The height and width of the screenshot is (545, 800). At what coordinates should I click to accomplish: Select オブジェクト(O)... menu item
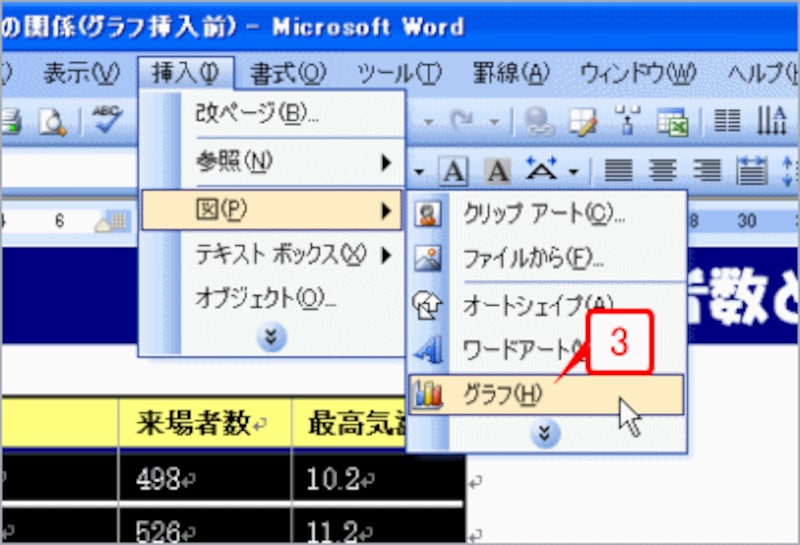click(272, 299)
